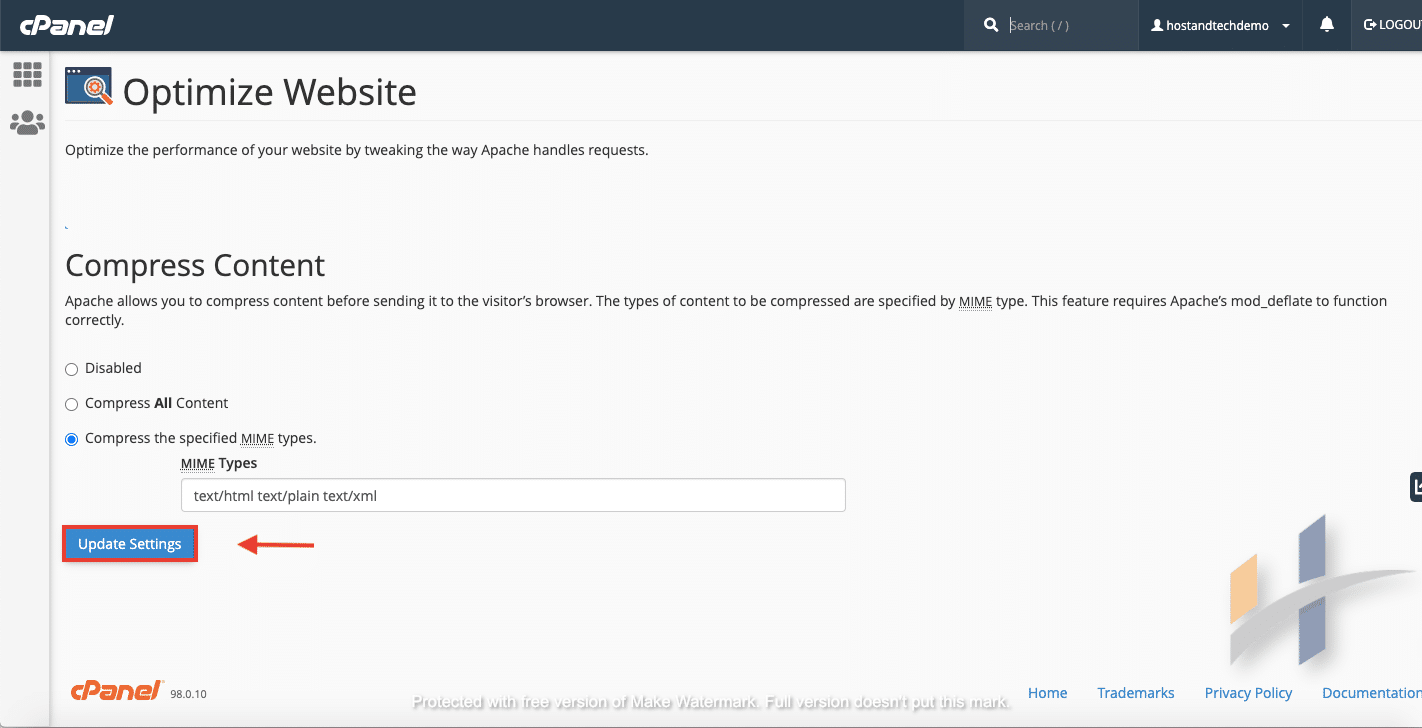The width and height of the screenshot is (1422, 728).
Task: Open the MIME link in the description text
Action: tap(974, 301)
